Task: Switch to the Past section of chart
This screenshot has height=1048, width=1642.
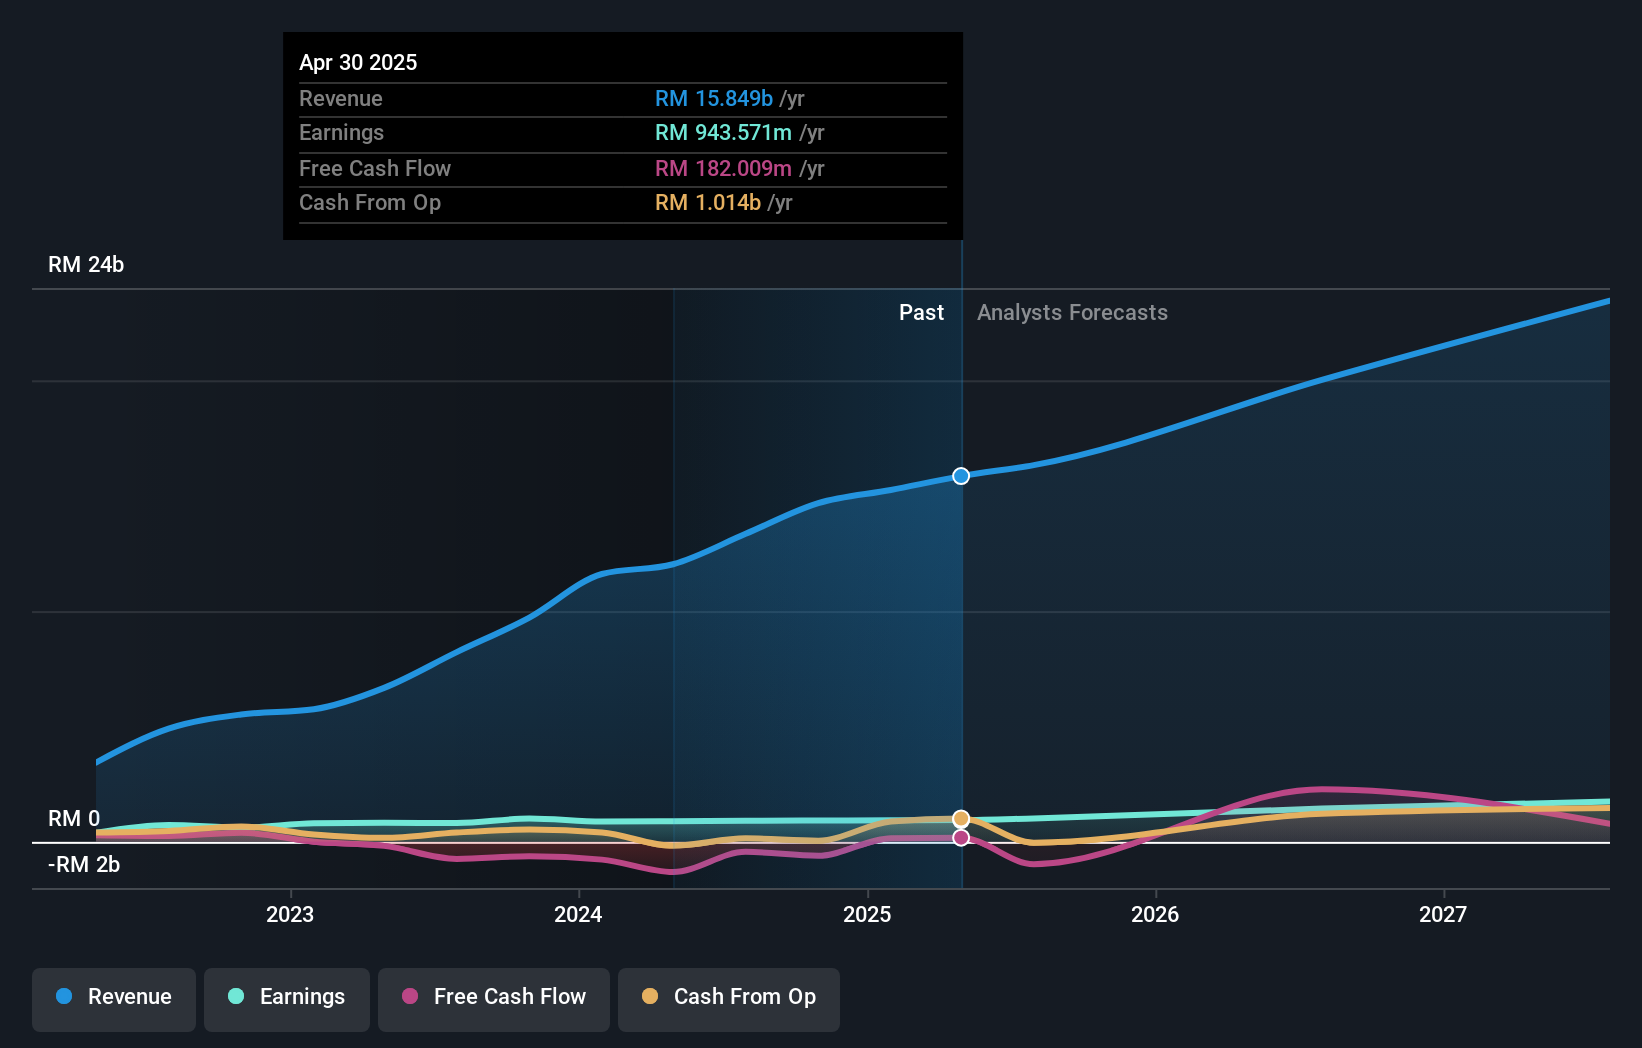Action: click(921, 312)
